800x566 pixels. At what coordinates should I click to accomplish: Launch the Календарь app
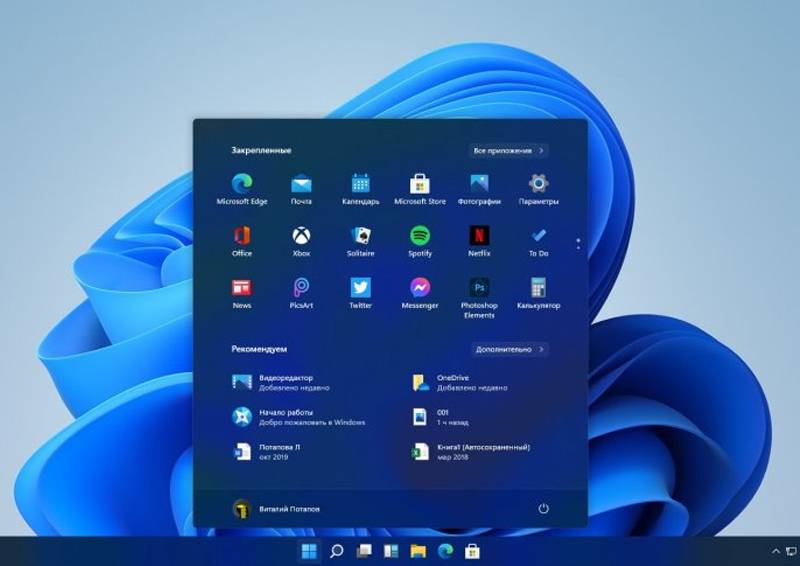tap(360, 189)
